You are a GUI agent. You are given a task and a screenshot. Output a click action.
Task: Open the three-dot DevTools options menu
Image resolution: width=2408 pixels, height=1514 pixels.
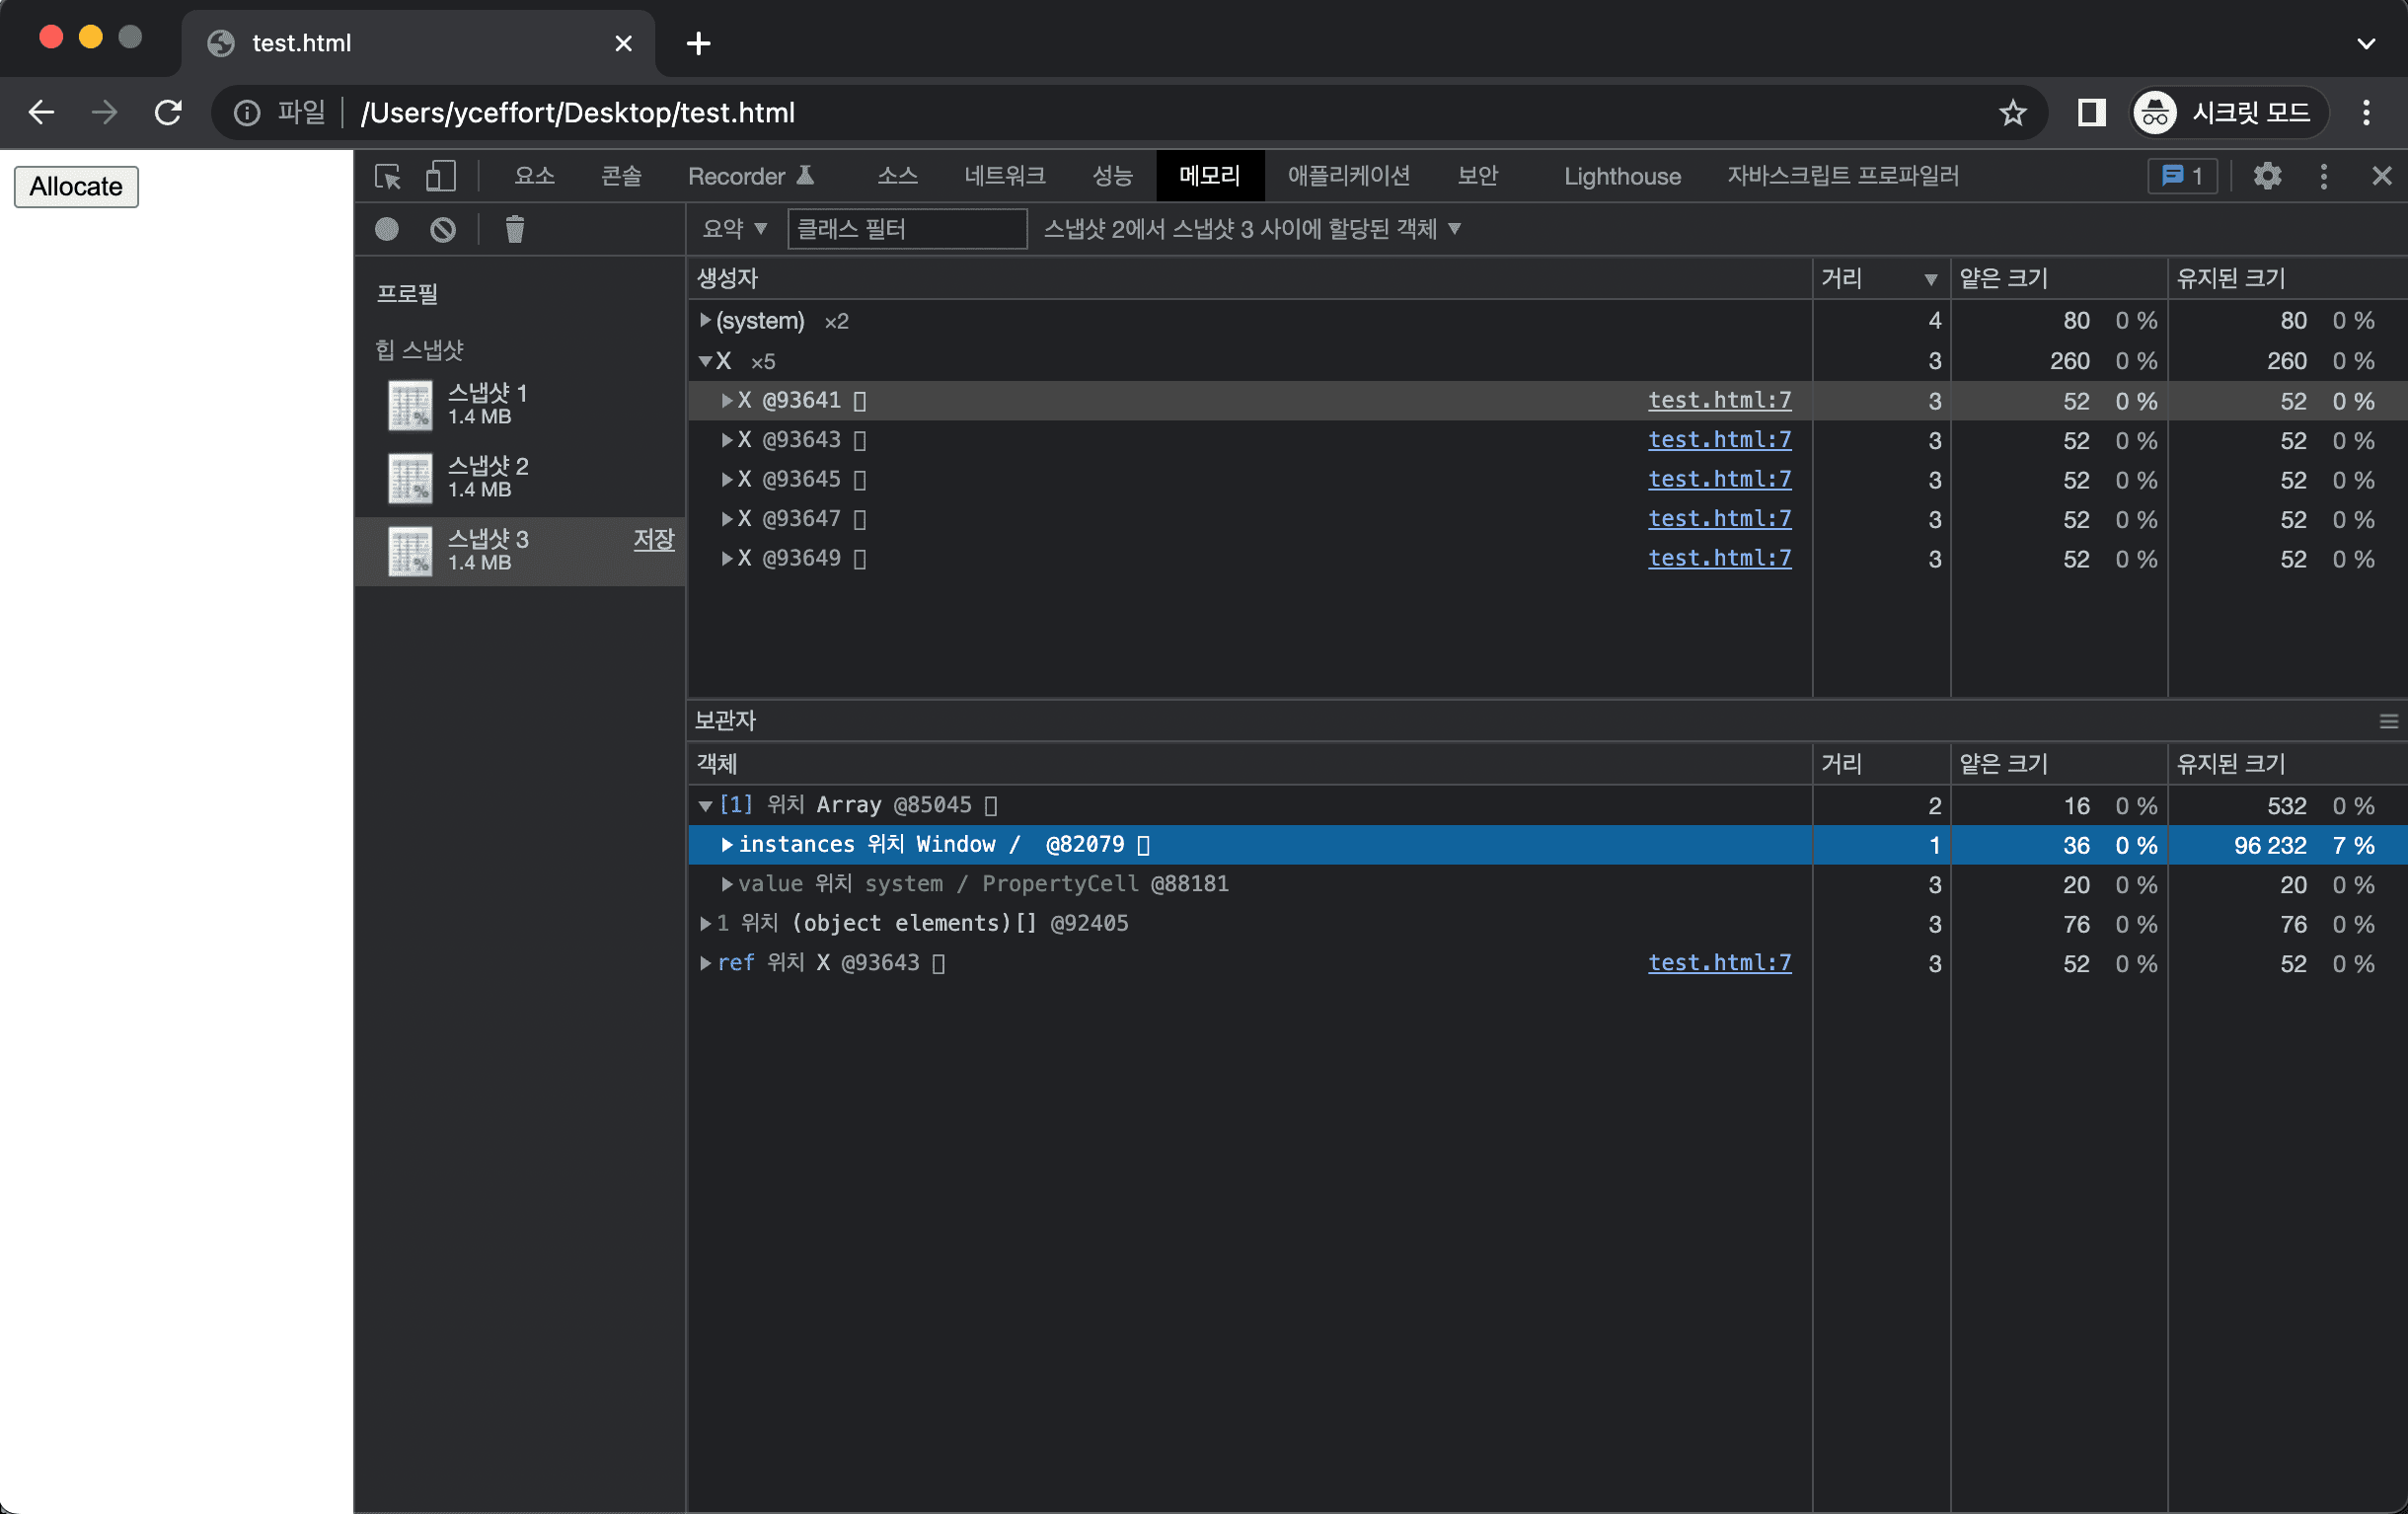coord(2324,176)
